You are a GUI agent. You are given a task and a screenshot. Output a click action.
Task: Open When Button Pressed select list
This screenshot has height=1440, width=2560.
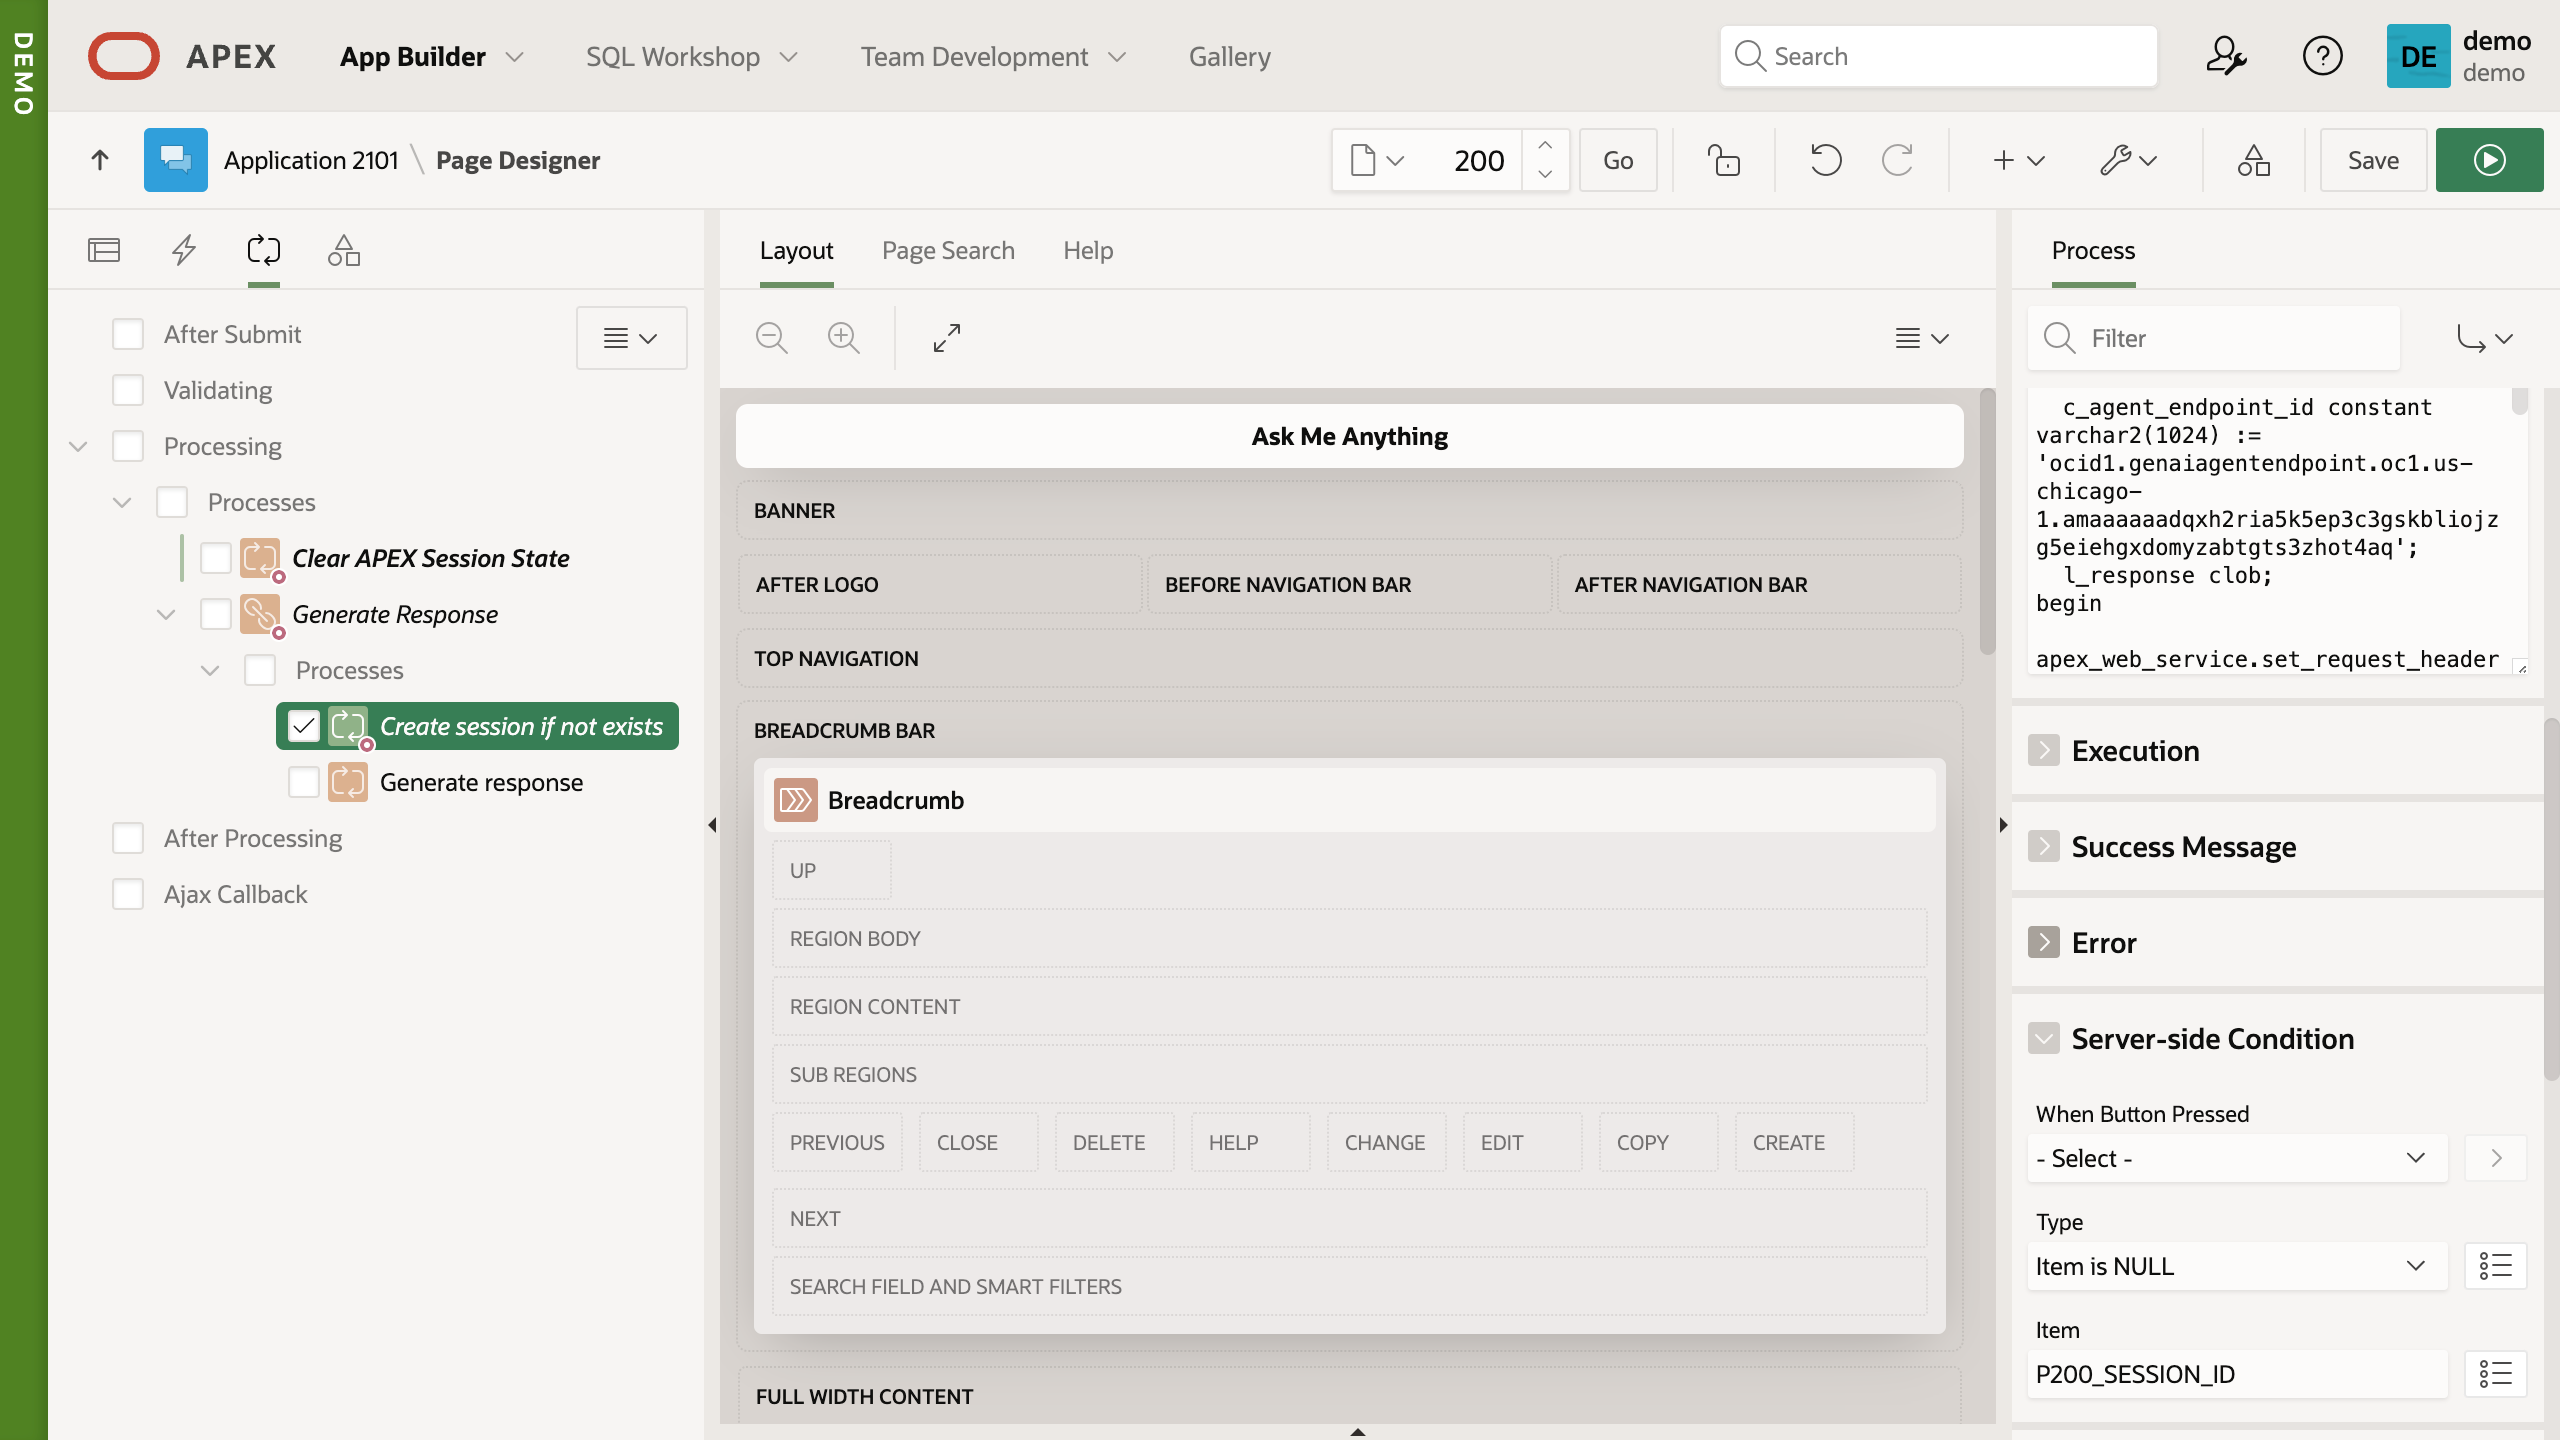tap(2237, 1158)
